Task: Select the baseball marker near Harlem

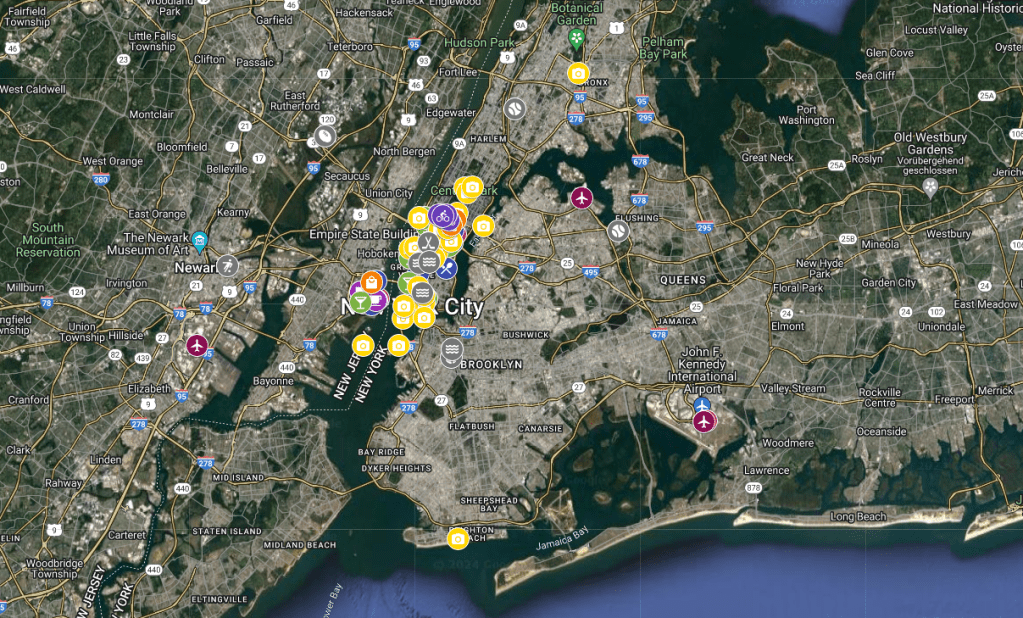Action: (x=515, y=107)
